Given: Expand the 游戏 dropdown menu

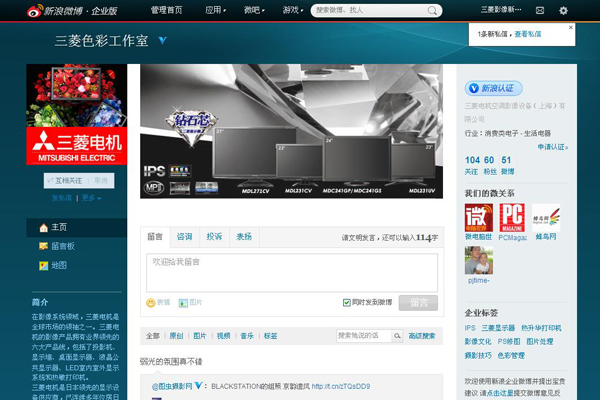Looking at the screenshot, I should 293,10.
